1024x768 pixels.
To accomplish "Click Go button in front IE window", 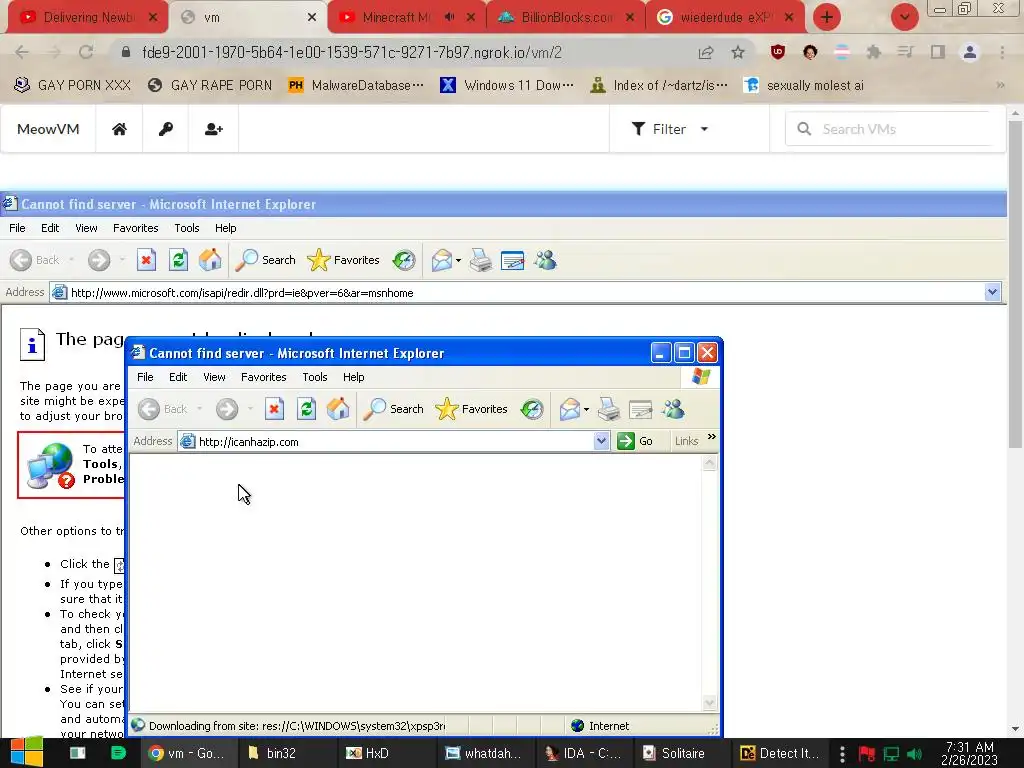I will (x=635, y=441).
